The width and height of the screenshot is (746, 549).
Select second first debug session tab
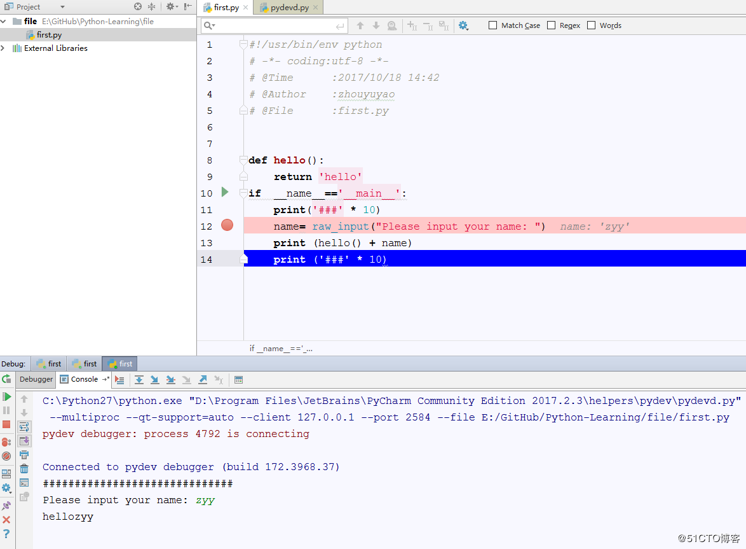85,364
